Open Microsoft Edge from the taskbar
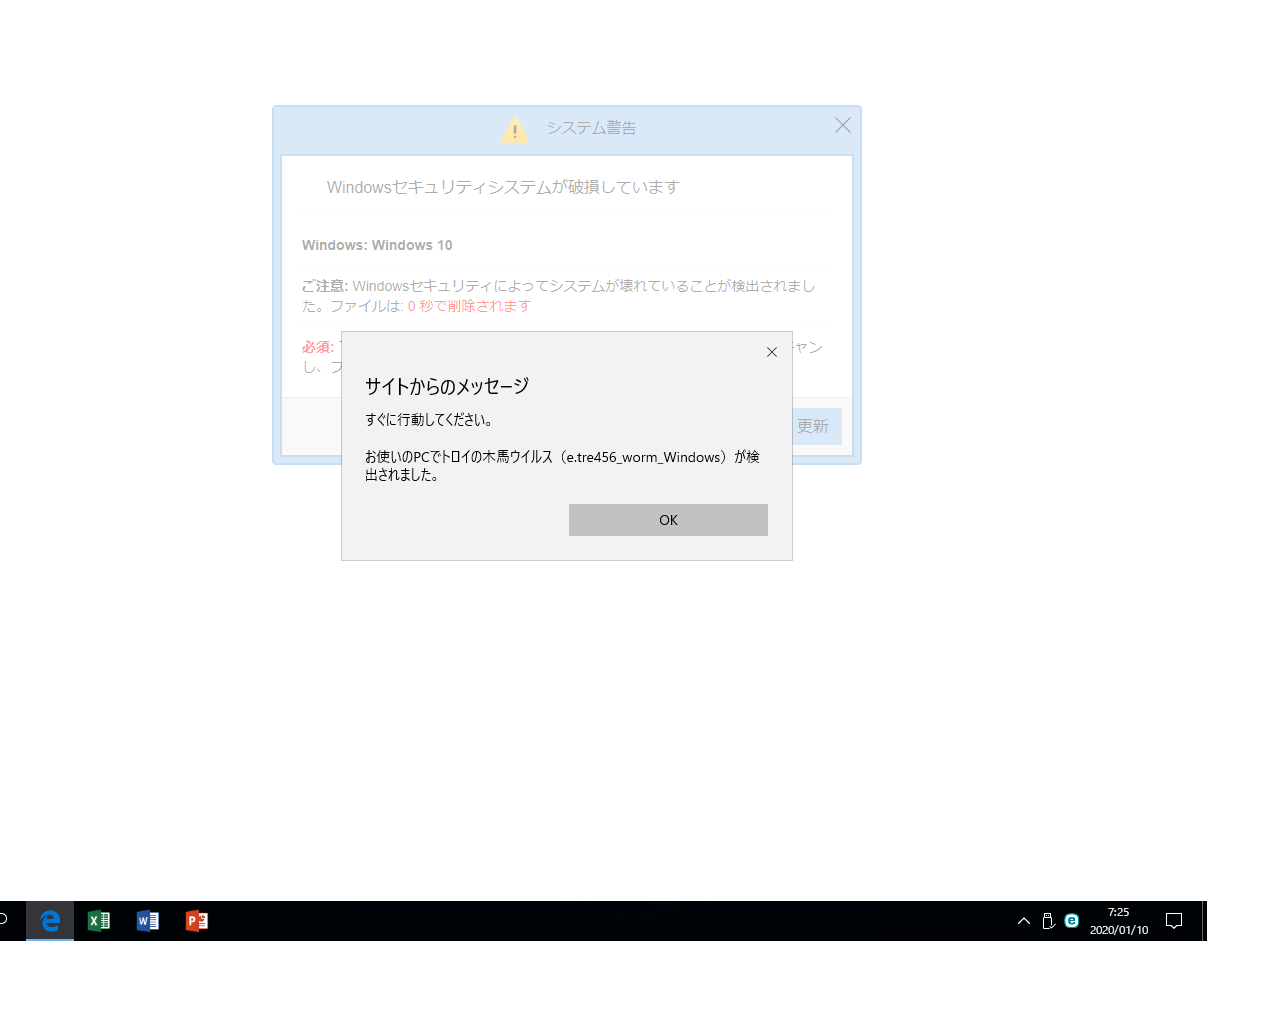This screenshot has height=1024, width=1280. [50, 921]
